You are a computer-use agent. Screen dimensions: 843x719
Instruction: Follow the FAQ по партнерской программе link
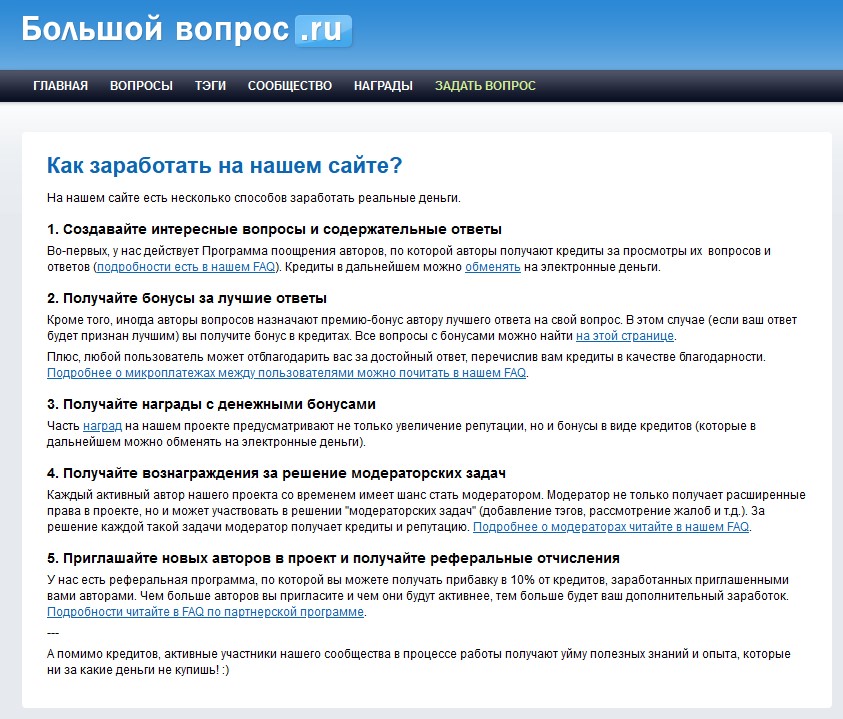click(205, 612)
